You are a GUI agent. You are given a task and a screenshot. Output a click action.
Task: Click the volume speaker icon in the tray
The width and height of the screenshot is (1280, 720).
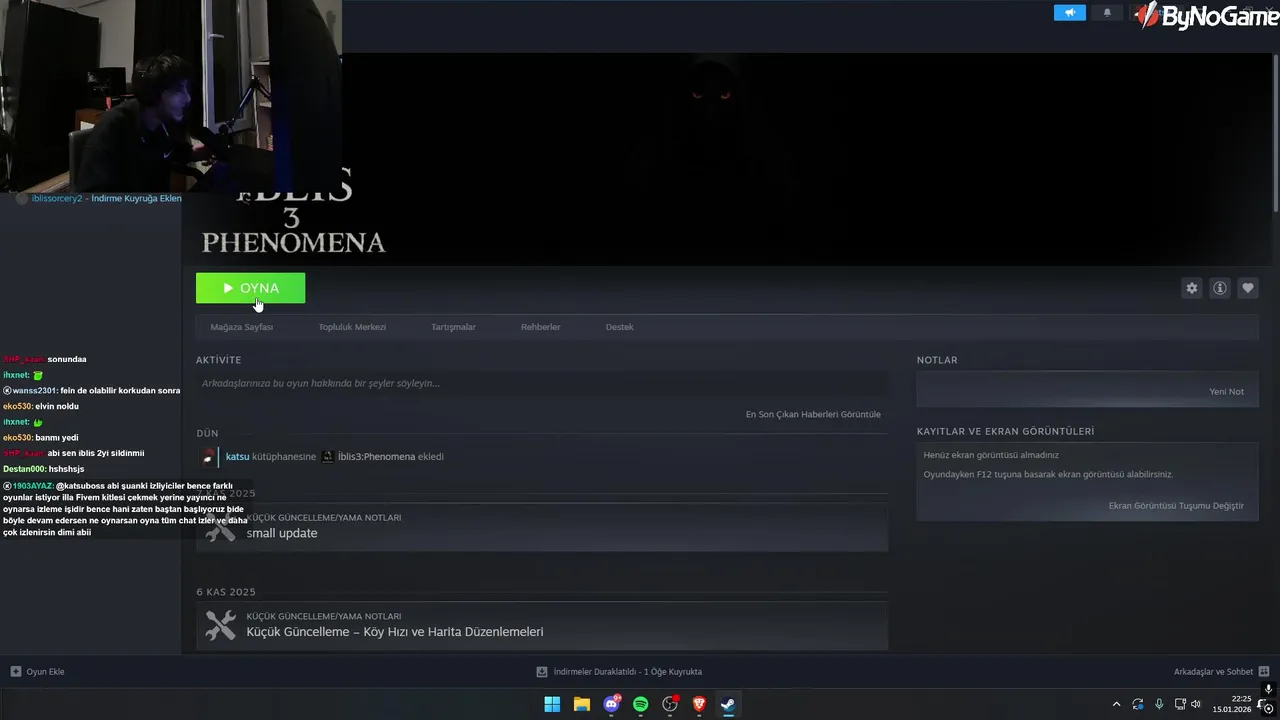(1196, 704)
